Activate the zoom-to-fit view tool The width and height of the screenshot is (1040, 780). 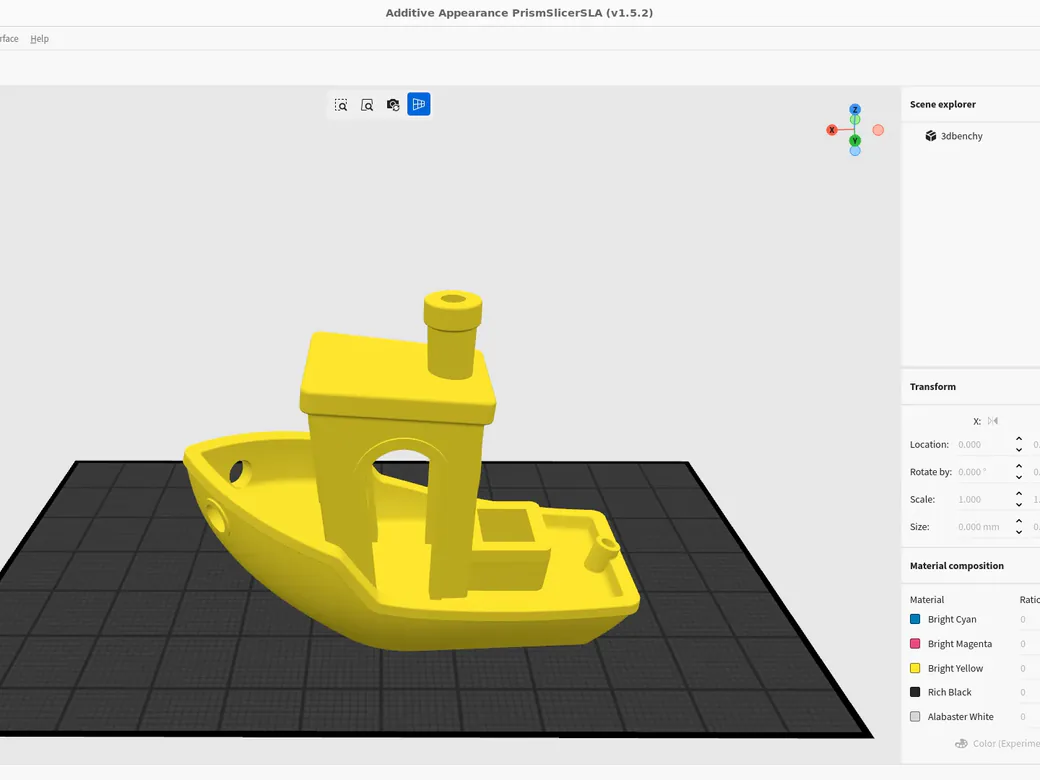click(367, 105)
